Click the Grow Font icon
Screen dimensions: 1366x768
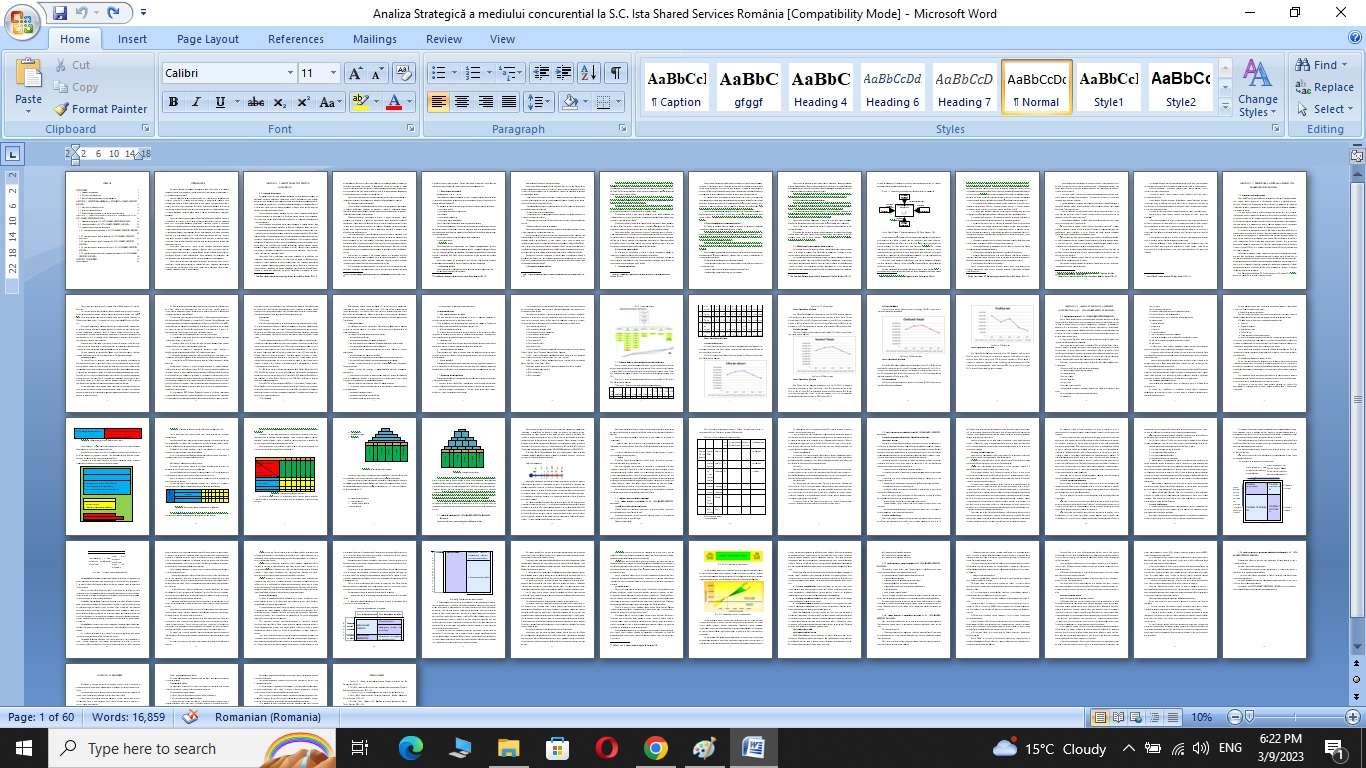pyautogui.click(x=355, y=73)
